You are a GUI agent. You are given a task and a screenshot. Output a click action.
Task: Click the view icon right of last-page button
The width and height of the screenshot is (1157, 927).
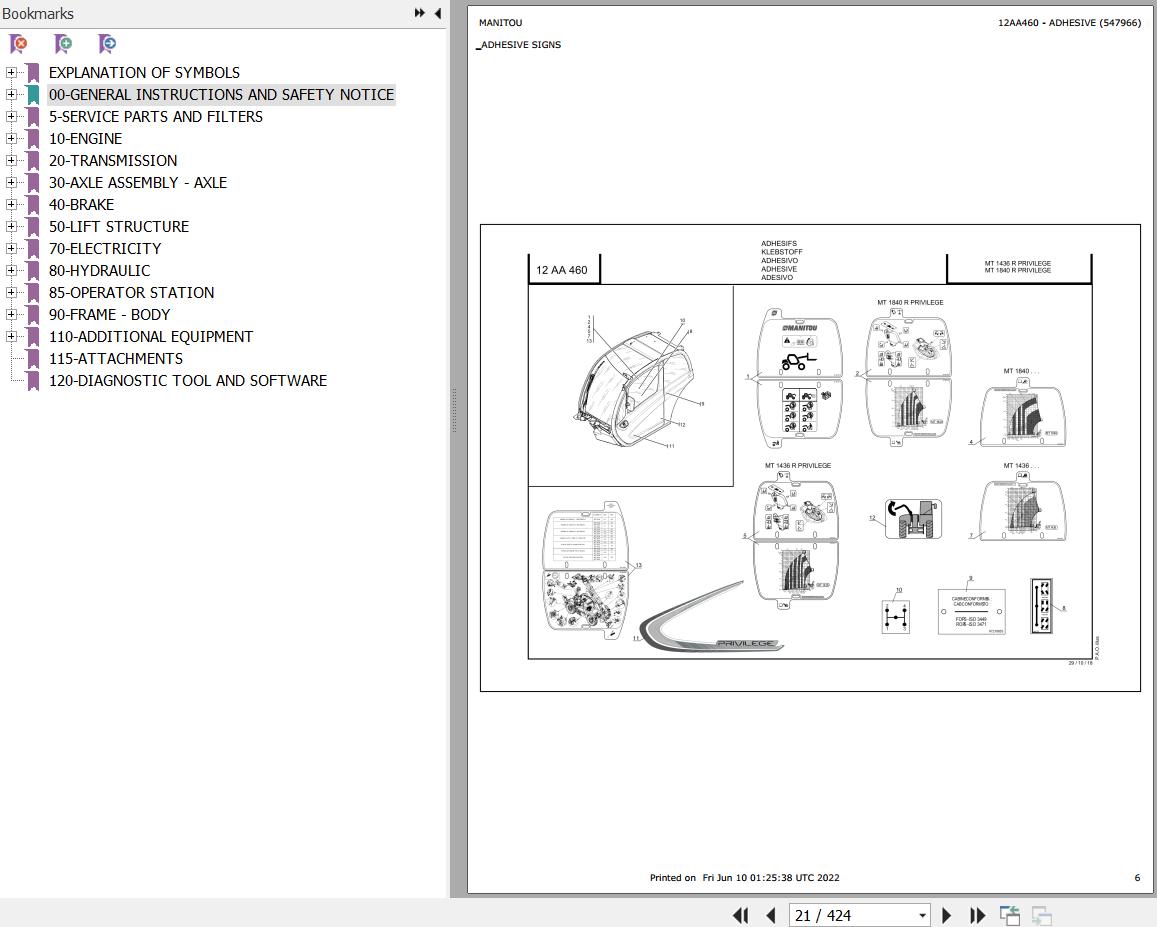point(1009,915)
